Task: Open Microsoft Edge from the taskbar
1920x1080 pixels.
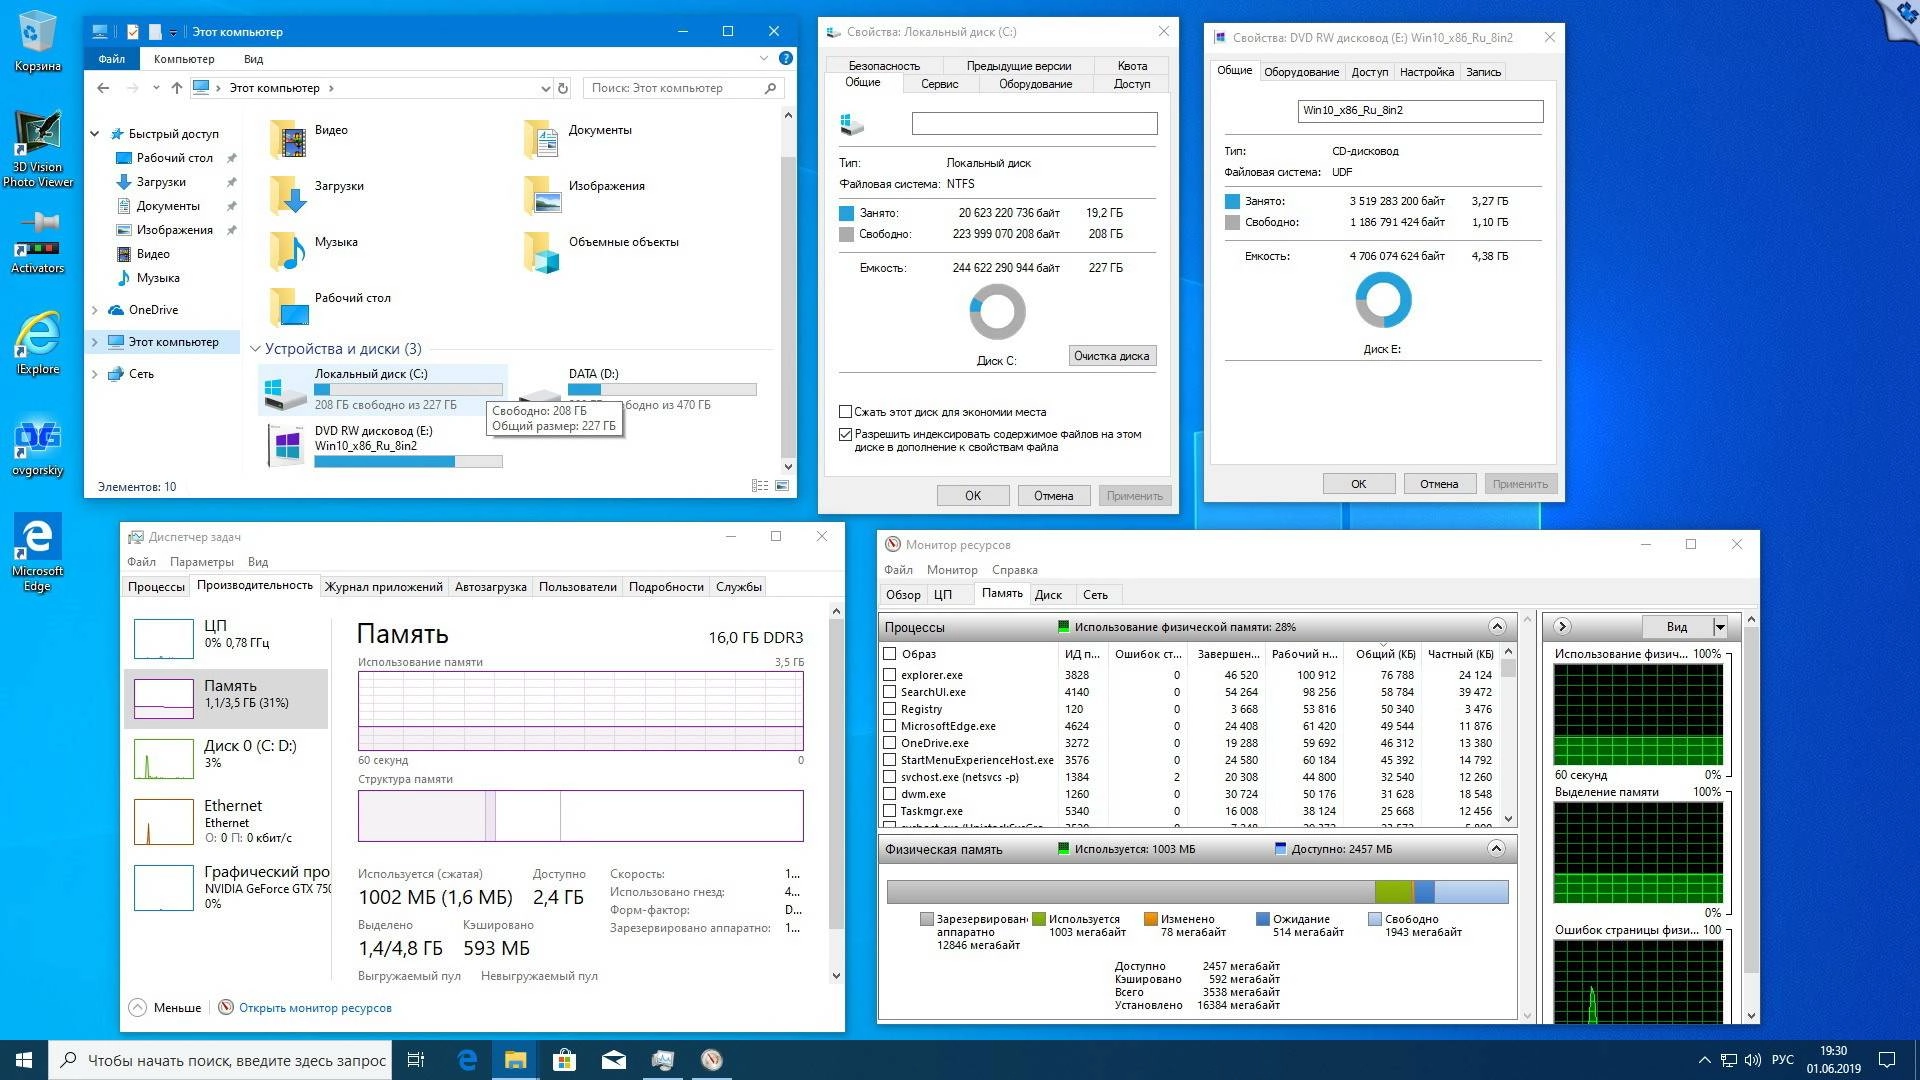Action: tap(467, 1059)
